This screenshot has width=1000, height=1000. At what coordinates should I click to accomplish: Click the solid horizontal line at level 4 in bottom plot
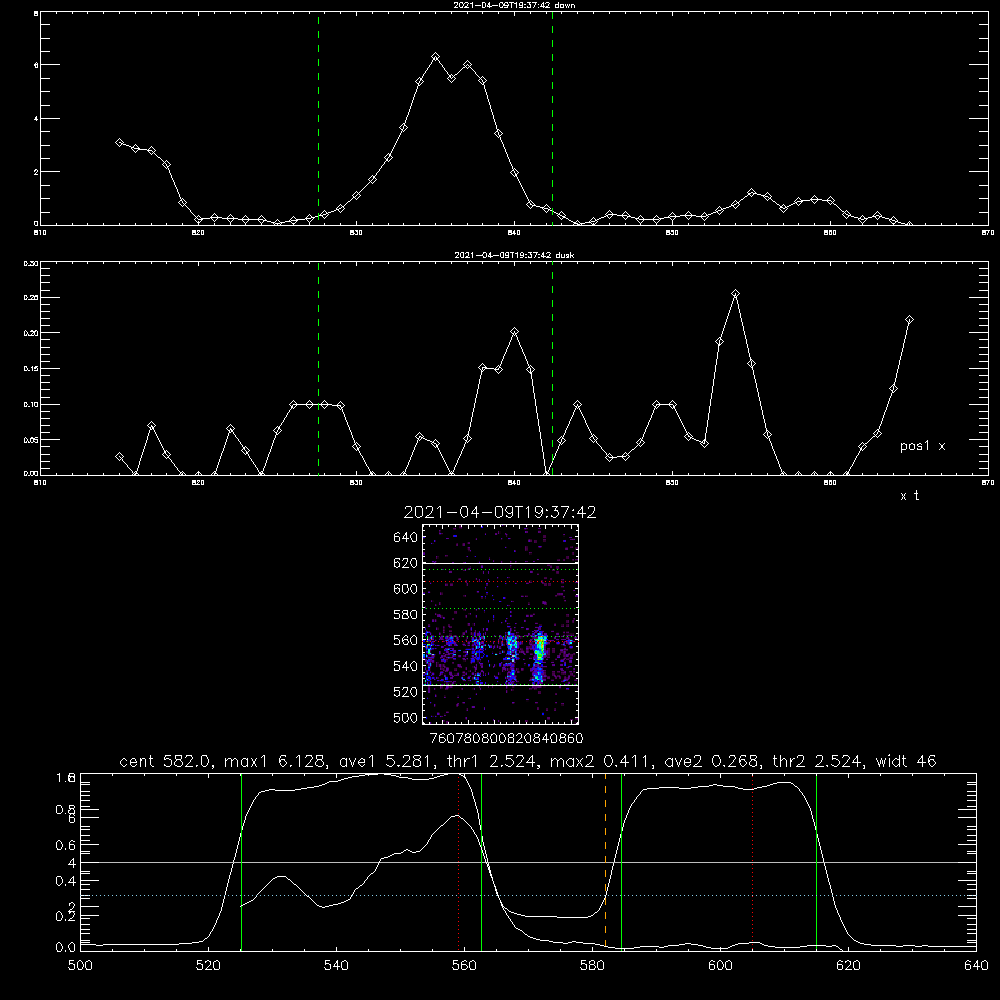point(528,862)
